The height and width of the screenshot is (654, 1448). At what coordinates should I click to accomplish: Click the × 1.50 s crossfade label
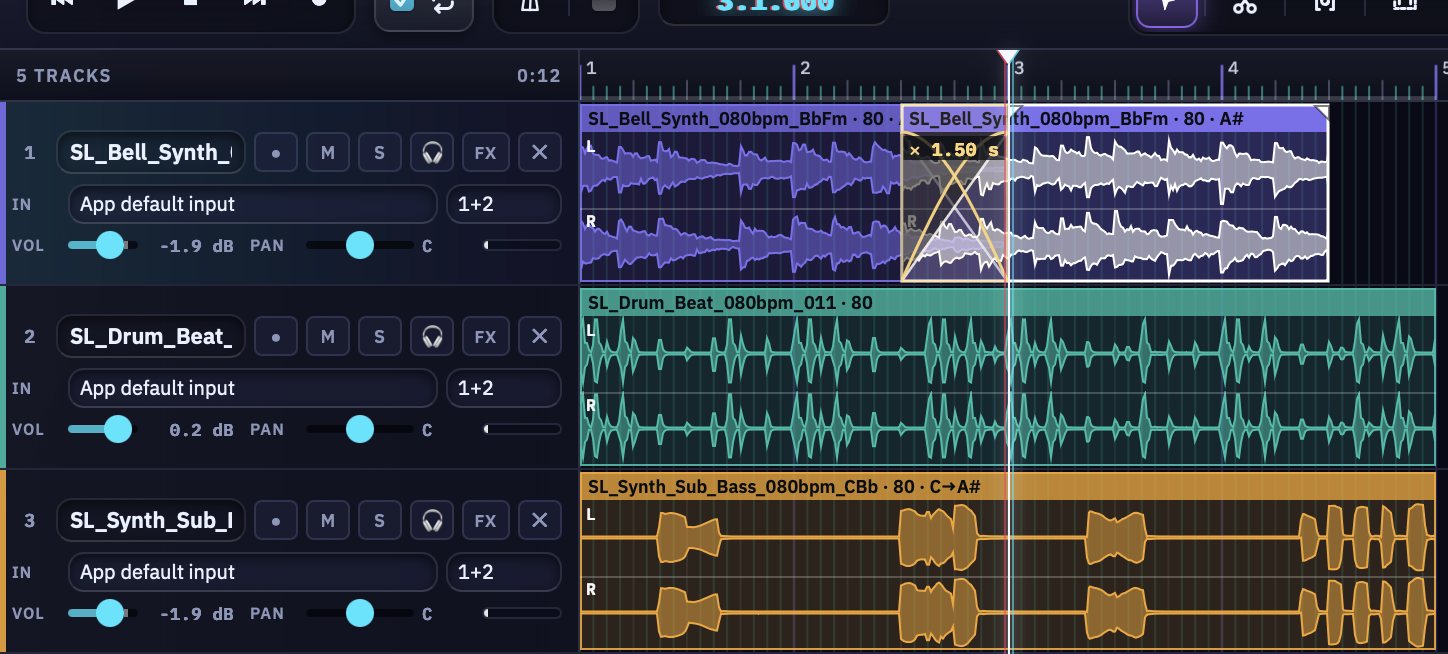click(952, 149)
